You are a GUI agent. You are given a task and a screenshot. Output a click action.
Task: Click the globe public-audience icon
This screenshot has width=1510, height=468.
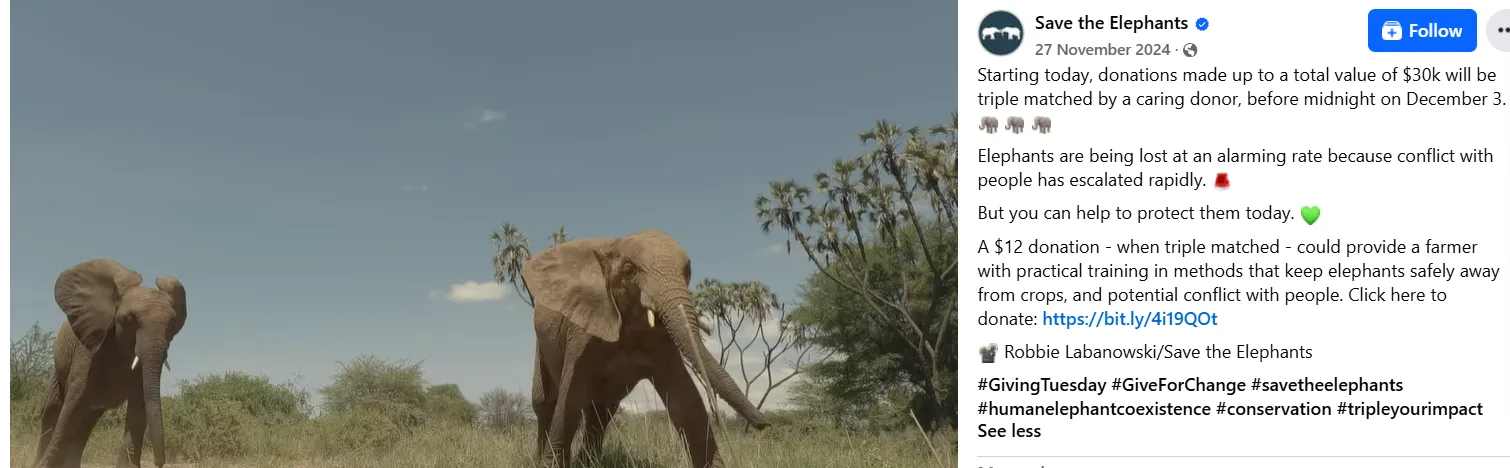pos(1190,50)
